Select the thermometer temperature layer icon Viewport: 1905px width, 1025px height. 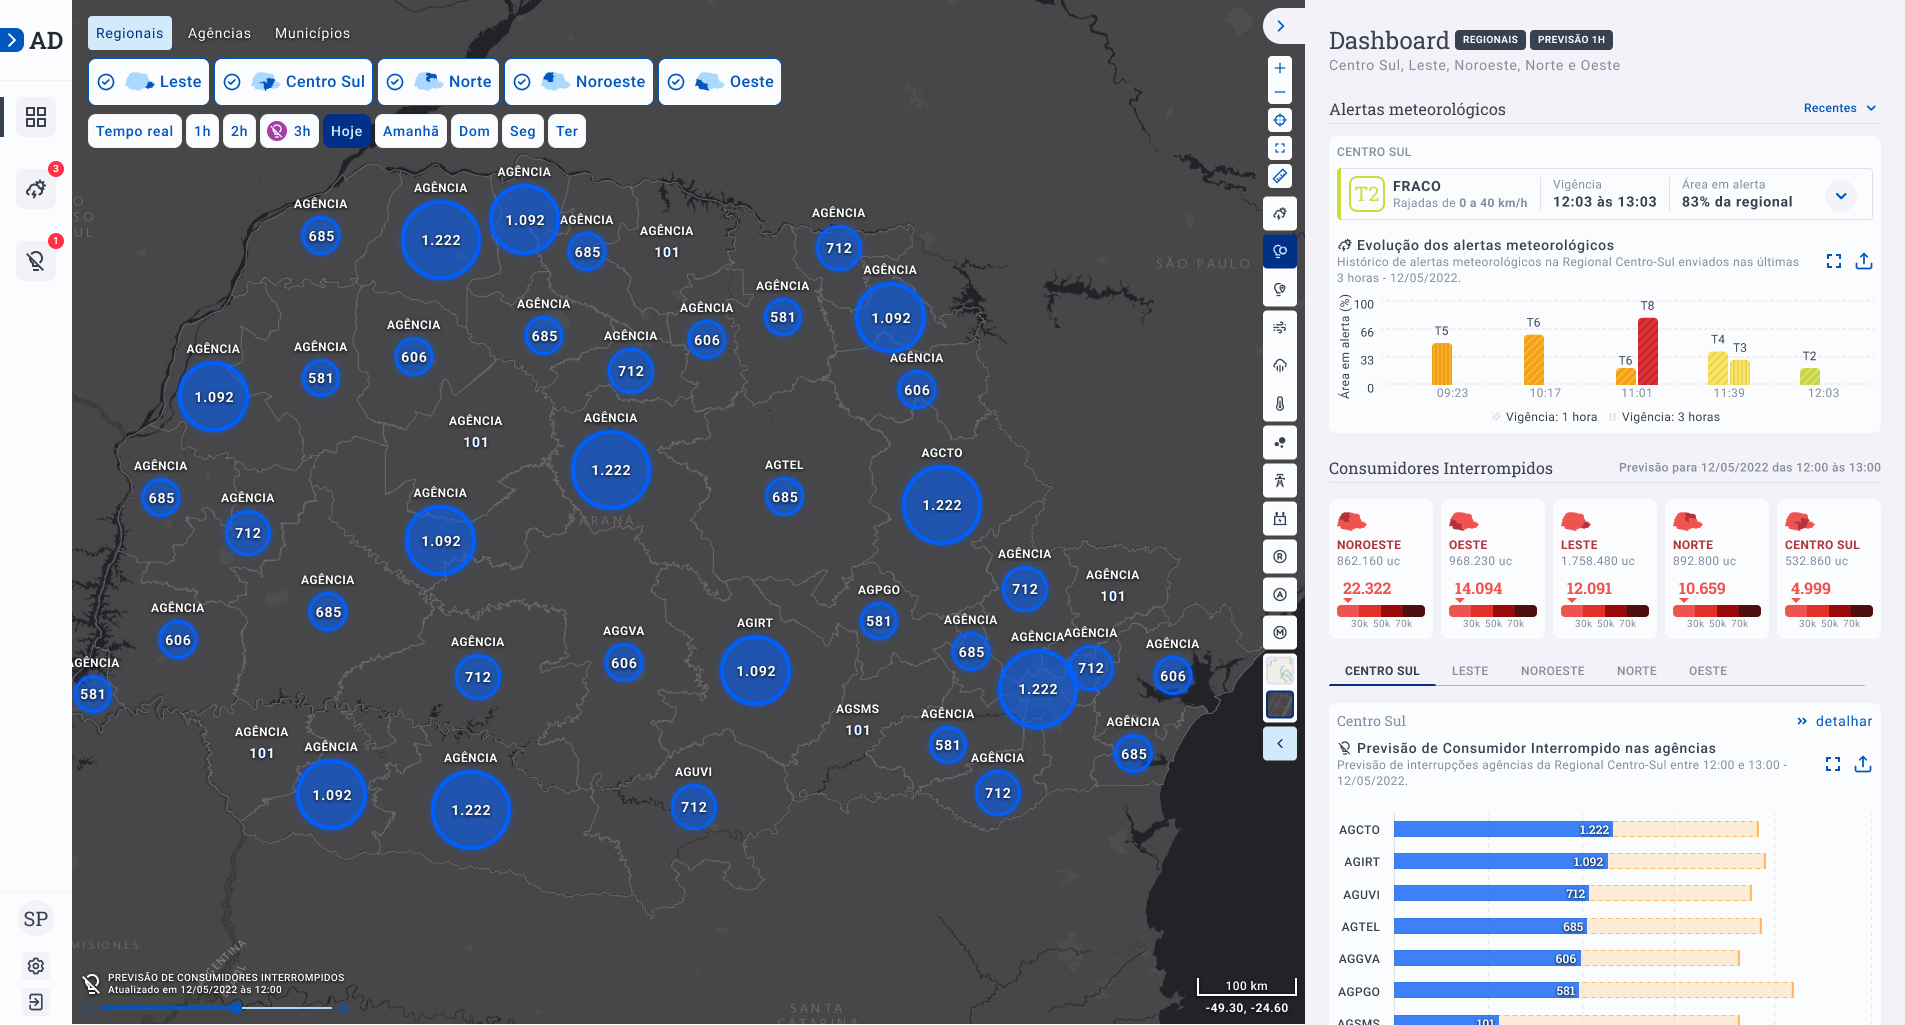(1279, 404)
